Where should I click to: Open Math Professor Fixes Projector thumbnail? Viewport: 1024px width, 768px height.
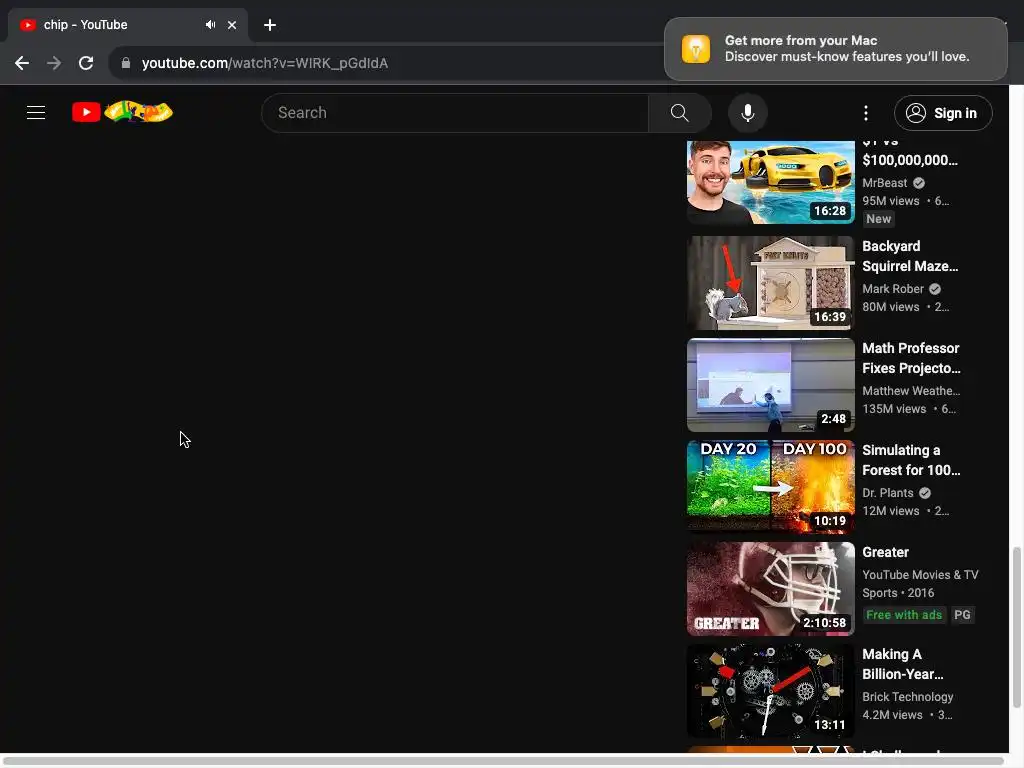coord(771,385)
